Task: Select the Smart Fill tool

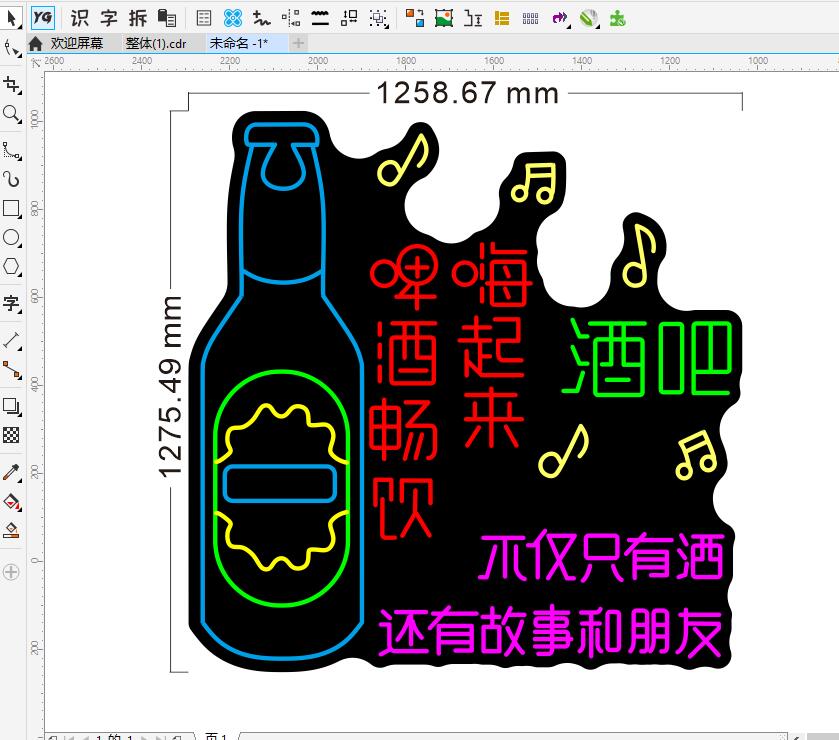Action: (12, 531)
